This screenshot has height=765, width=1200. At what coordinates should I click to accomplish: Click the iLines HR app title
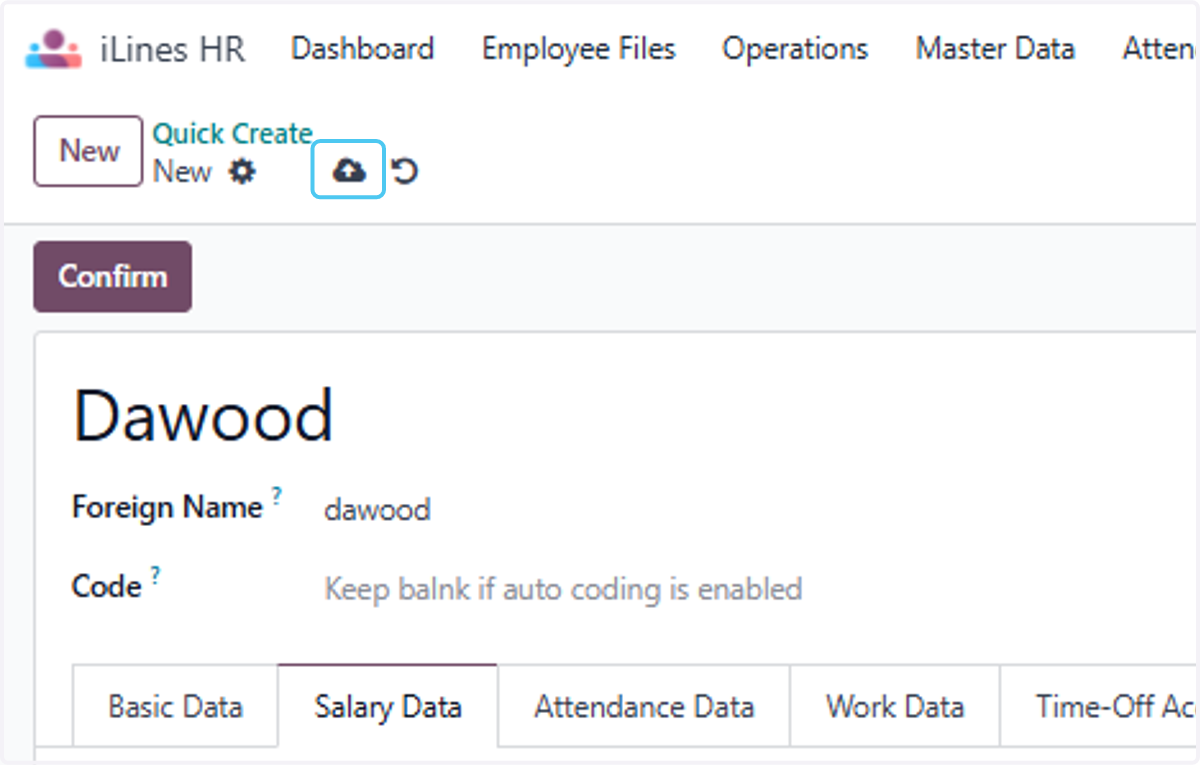[172, 49]
